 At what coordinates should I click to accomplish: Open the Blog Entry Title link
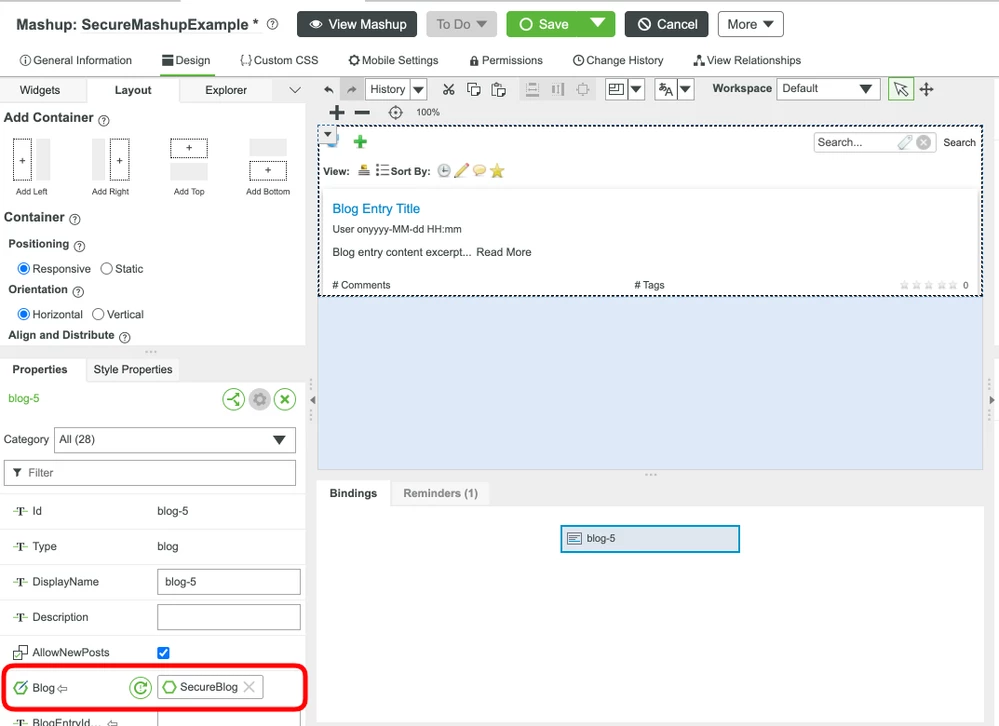[x=376, y=209]
